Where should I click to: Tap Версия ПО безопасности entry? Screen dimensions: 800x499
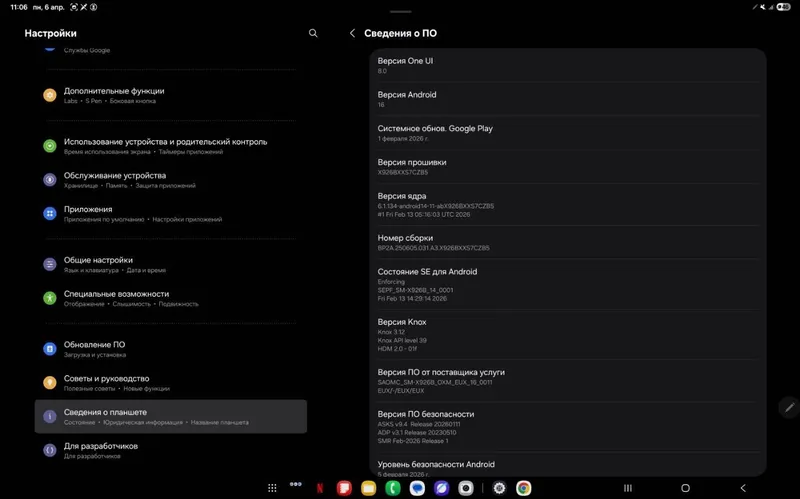click(x=568, y=427)
